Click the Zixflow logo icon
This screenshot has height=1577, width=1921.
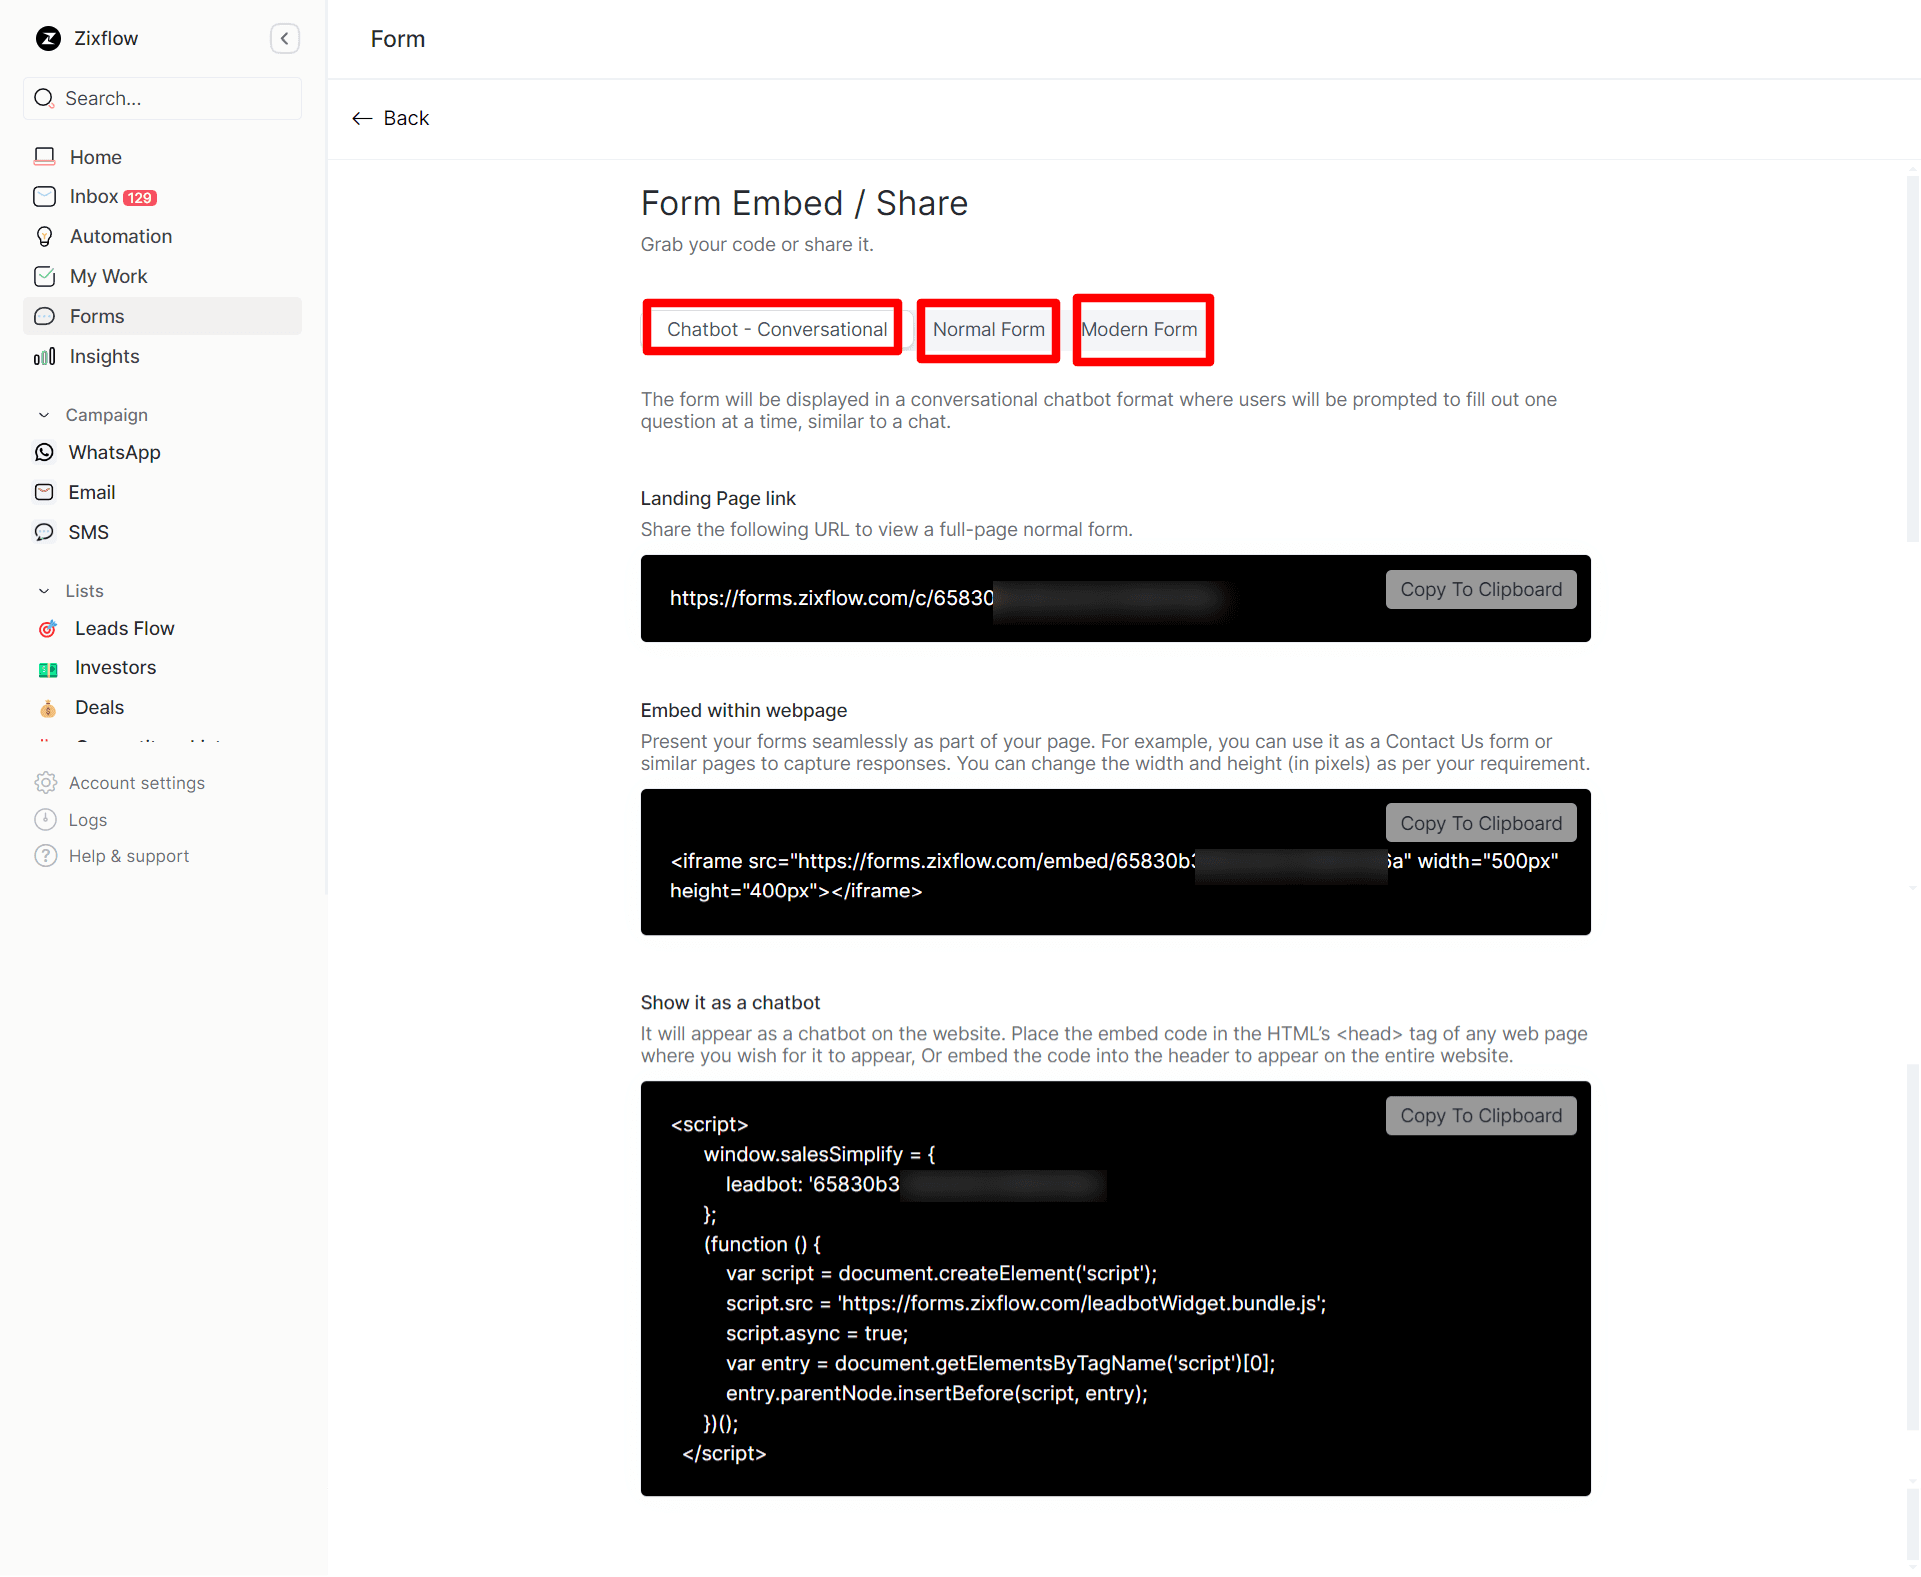(x=48, y=38)
